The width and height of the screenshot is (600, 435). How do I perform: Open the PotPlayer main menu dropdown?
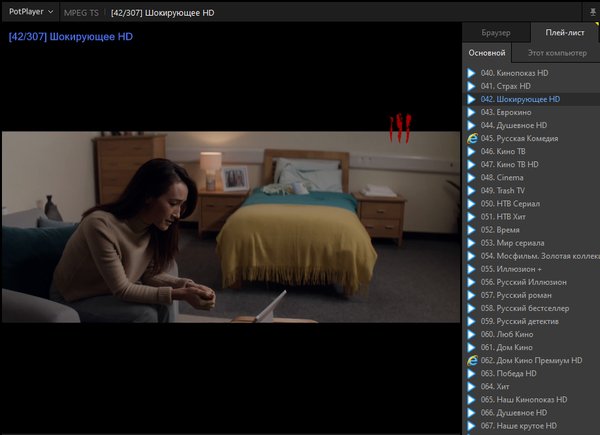point(29,12)
